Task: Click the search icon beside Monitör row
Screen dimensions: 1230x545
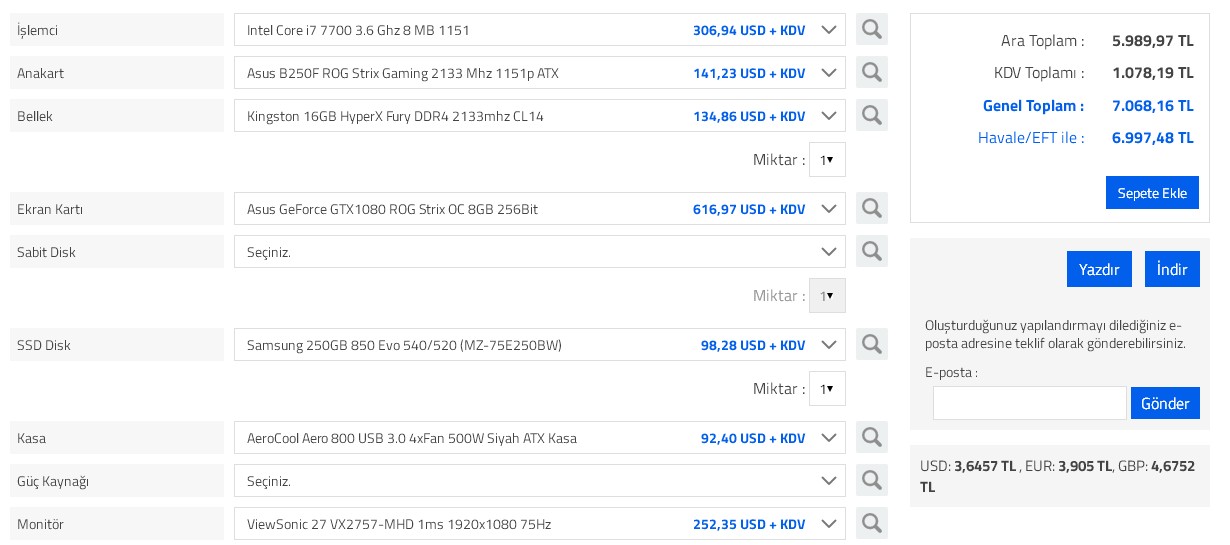Action: point(871,524)
